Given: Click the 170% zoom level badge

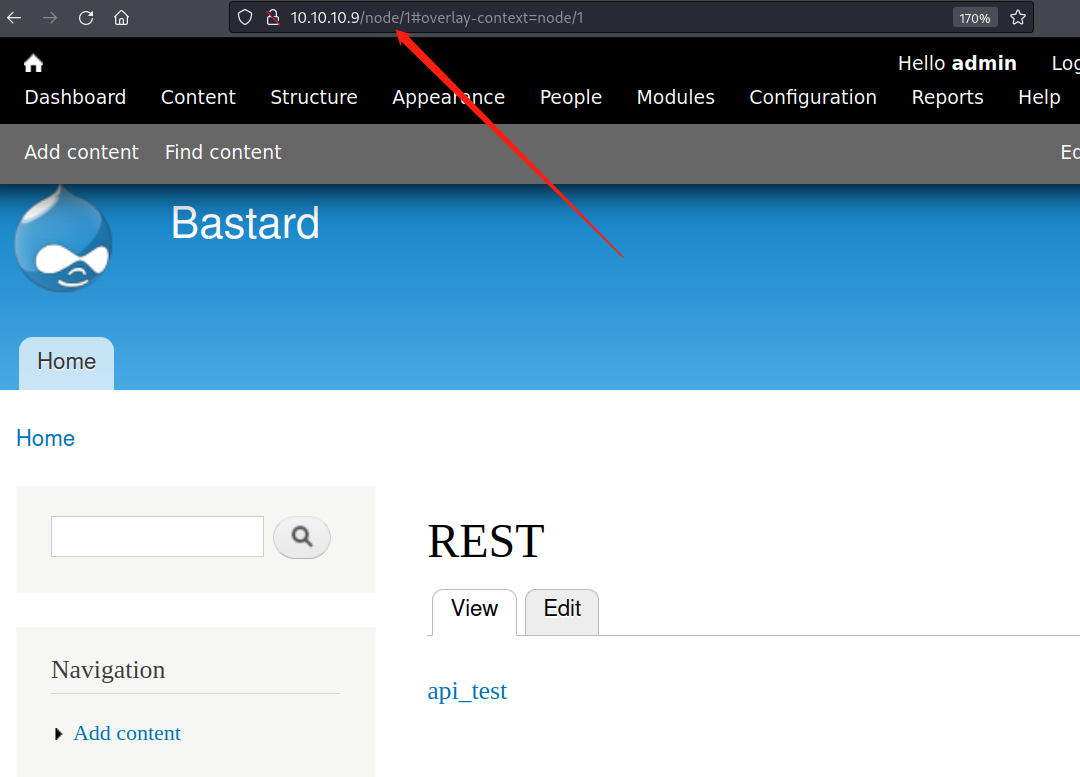Looking at the screenshot, I should coord(974,17).
